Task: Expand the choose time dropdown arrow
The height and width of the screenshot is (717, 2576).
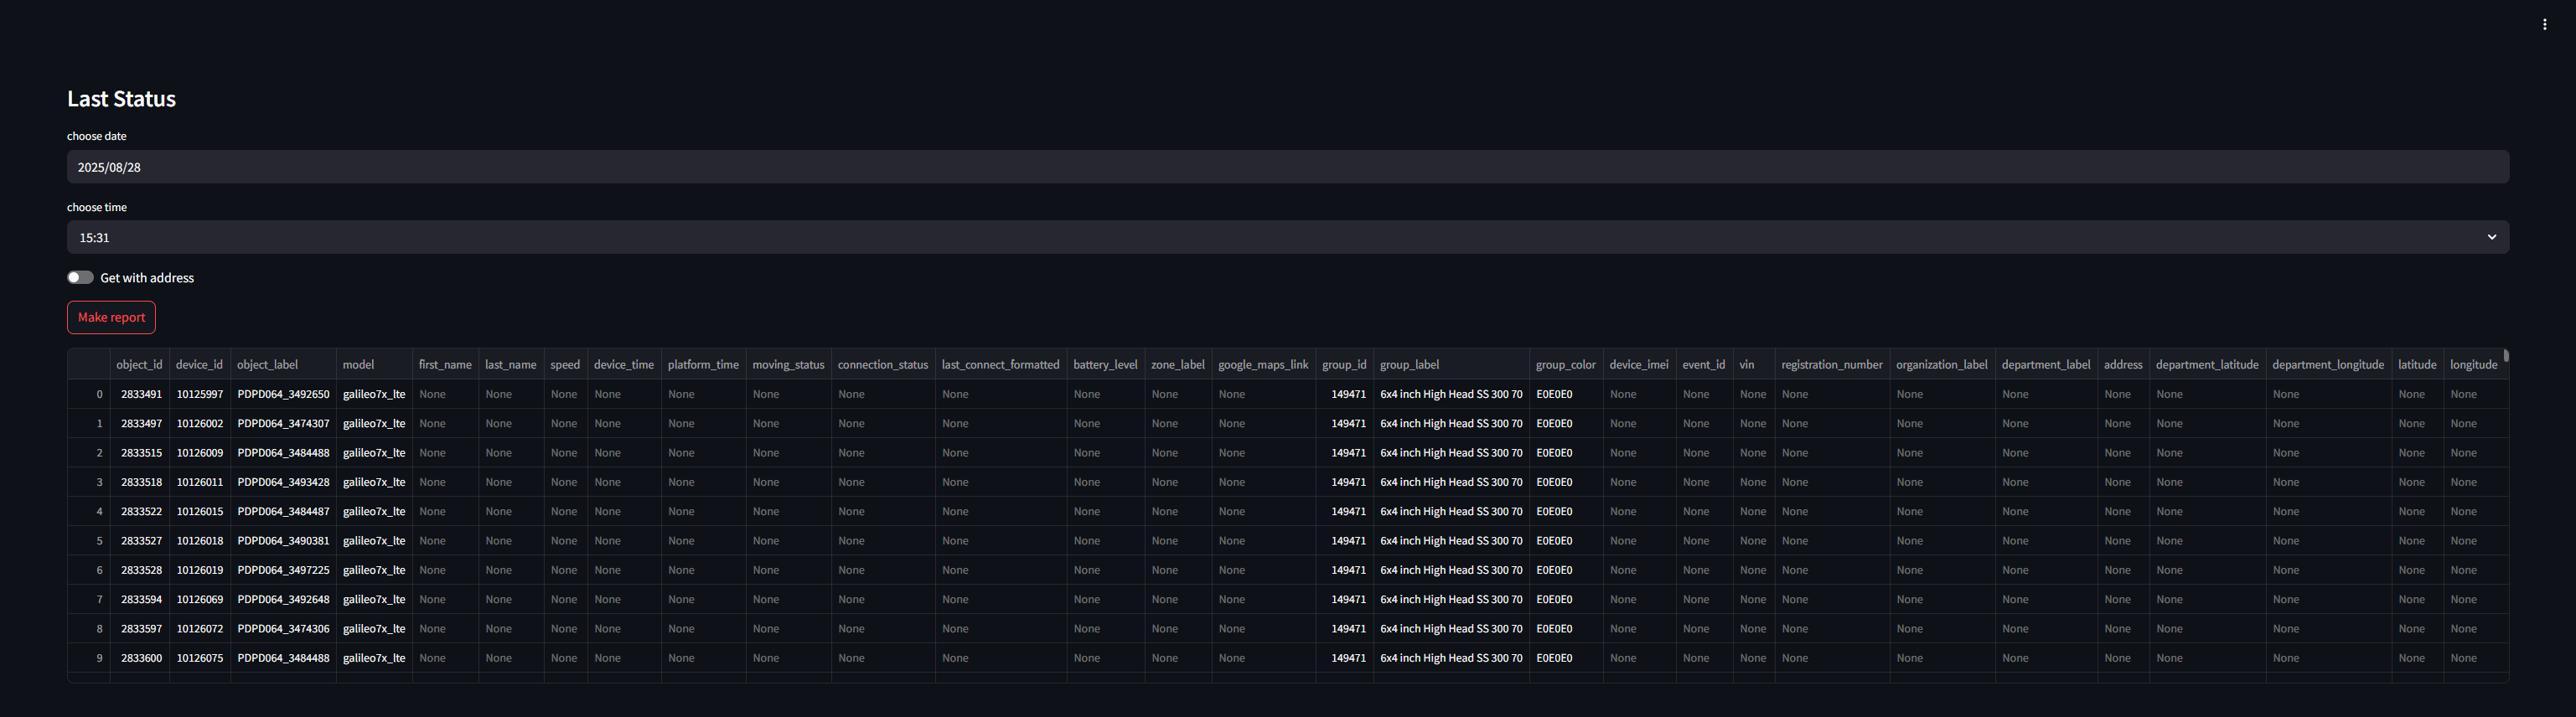Action: pyautogui.click(x=2491, y=237)
